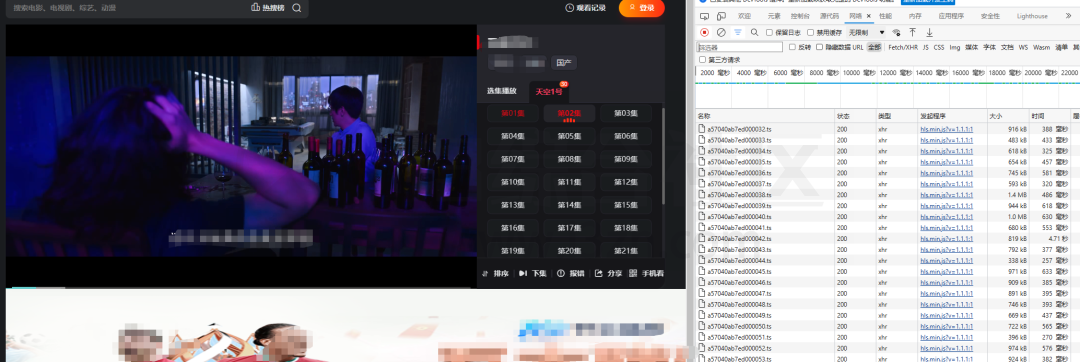Screen dimensions: 1080x362
Task: Focus the movie search input field
Action: [x=127, y=8]
